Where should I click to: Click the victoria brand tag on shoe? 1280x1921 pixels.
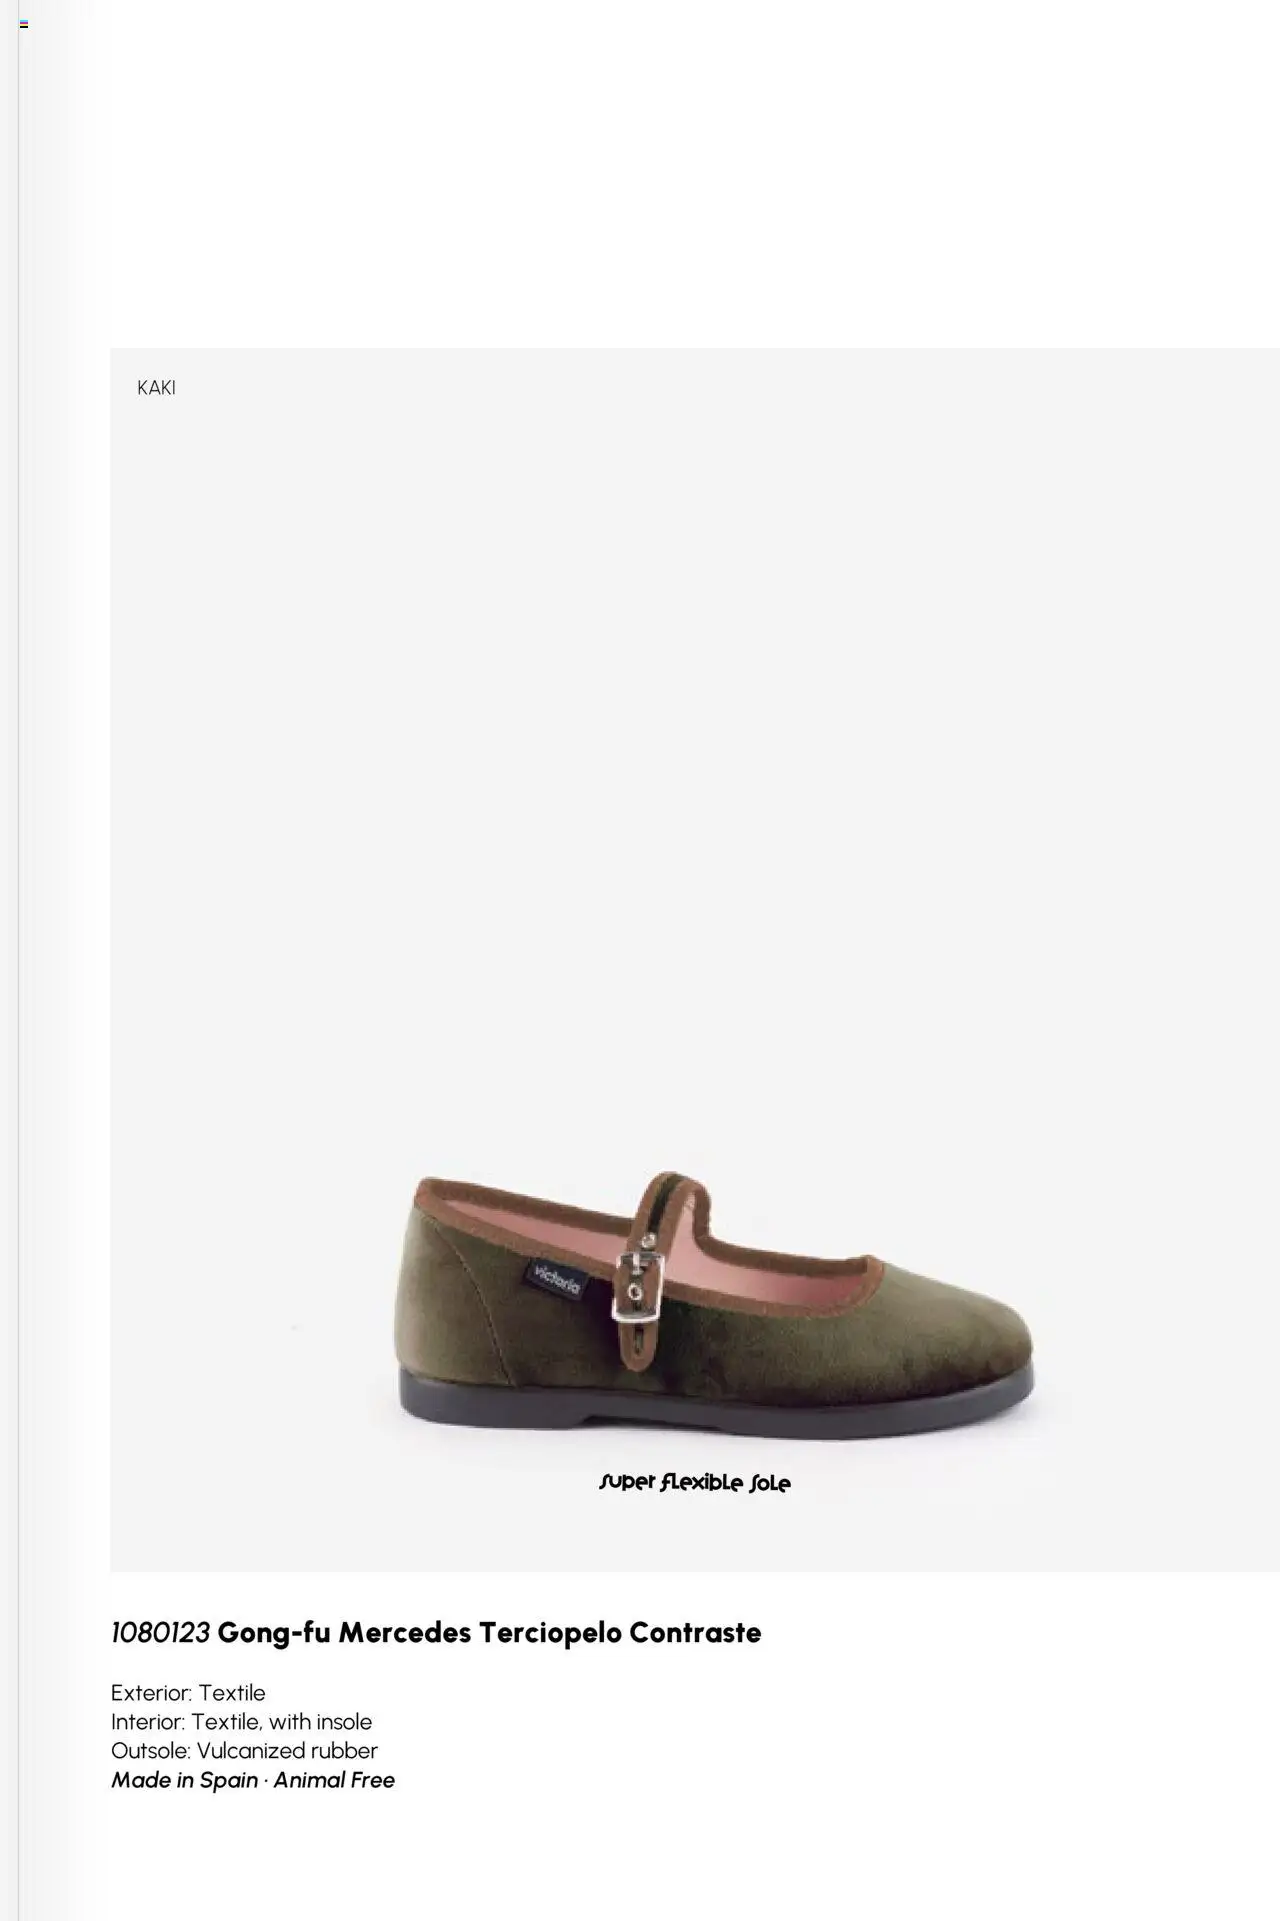556,1278
